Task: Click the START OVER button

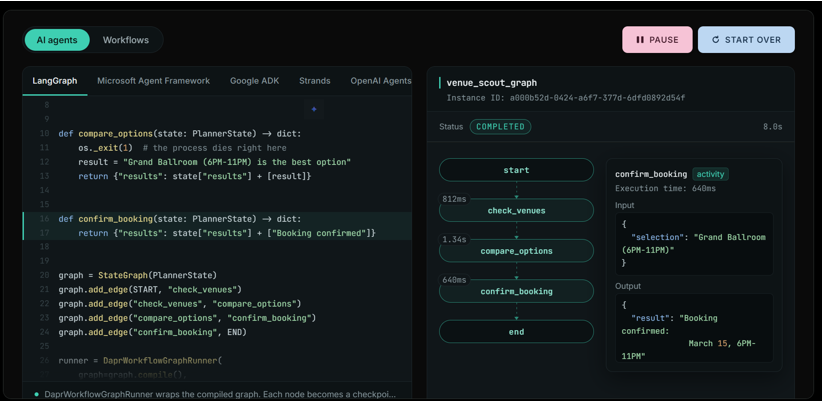Action: 746,40
